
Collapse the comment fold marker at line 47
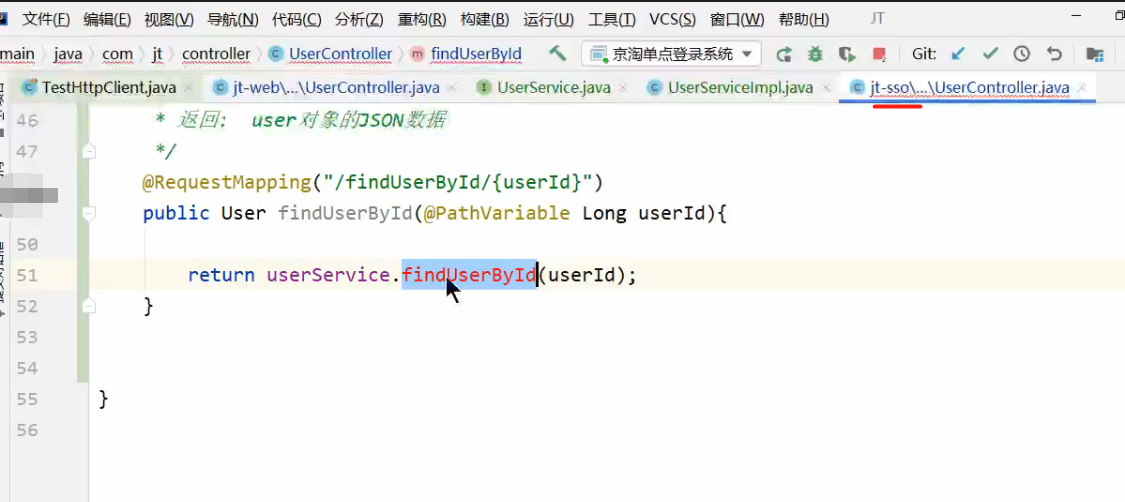point(90,151)
